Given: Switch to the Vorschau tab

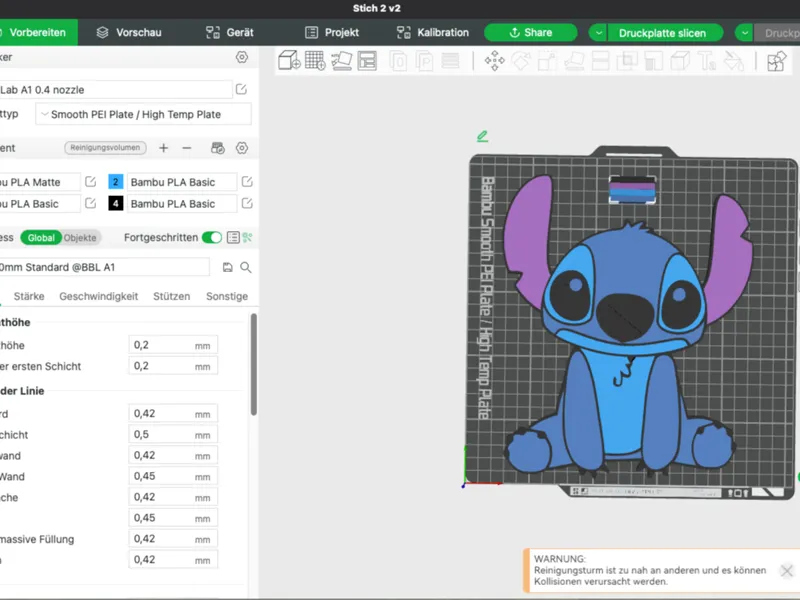Looking at the screenshot, I should tap(129, 33).
